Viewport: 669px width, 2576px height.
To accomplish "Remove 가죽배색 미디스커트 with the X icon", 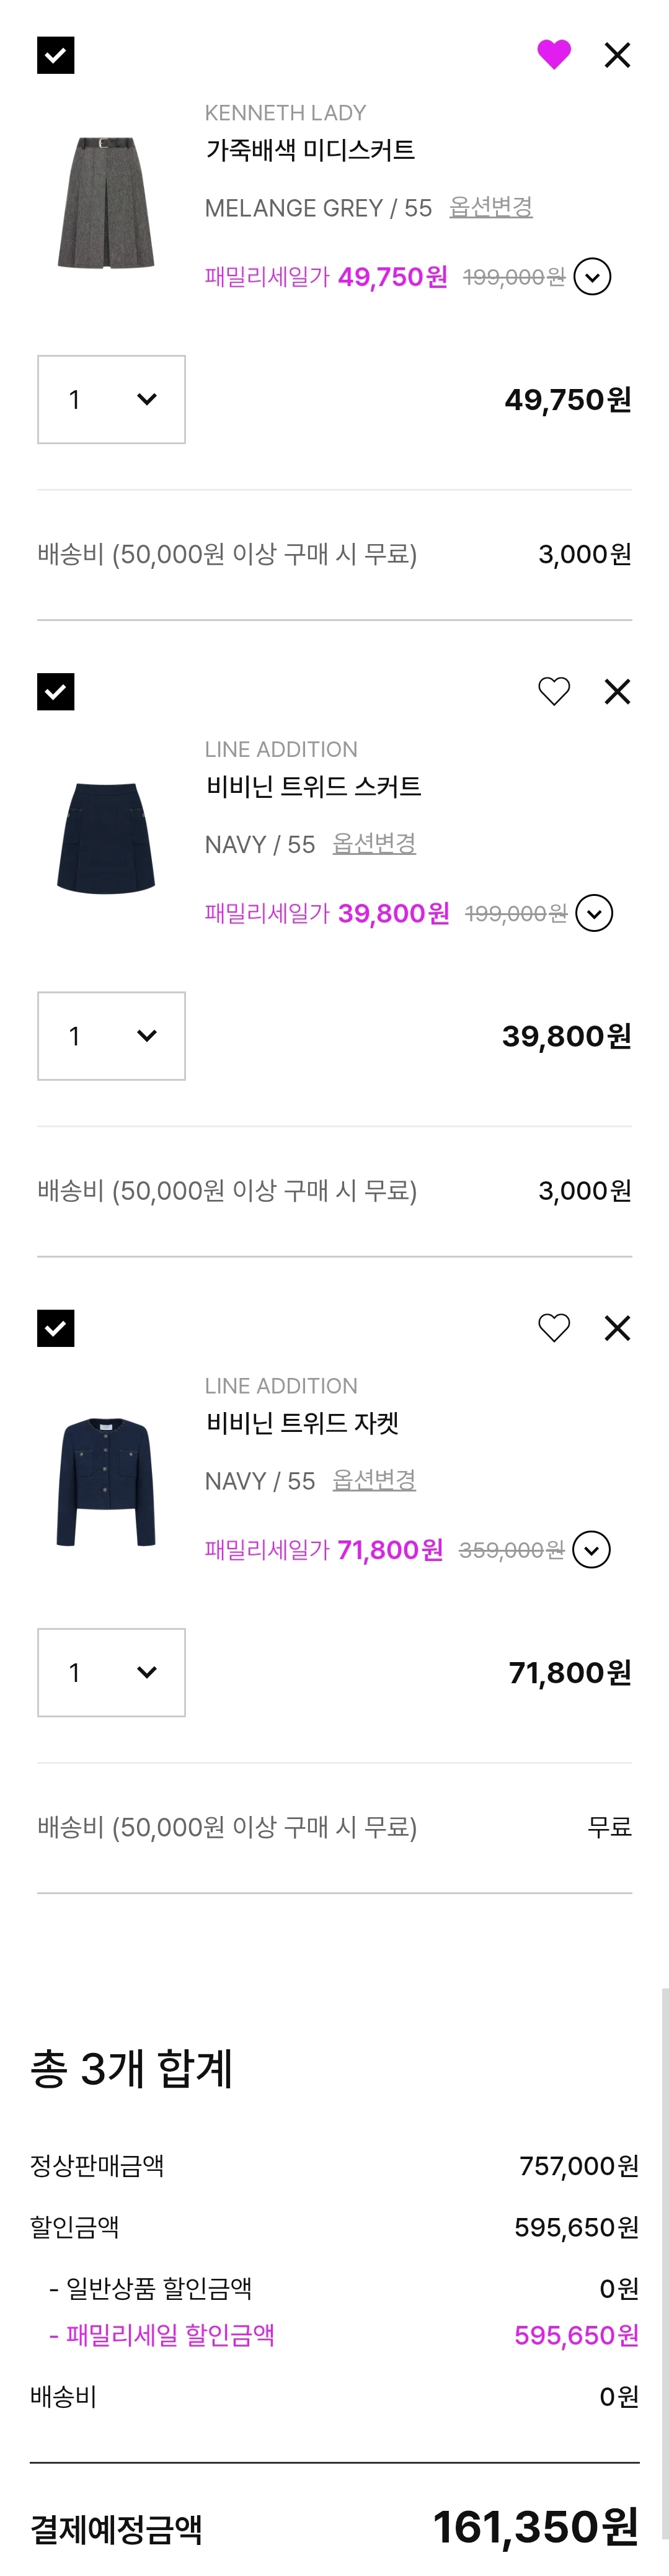I will tap(618, 55).
